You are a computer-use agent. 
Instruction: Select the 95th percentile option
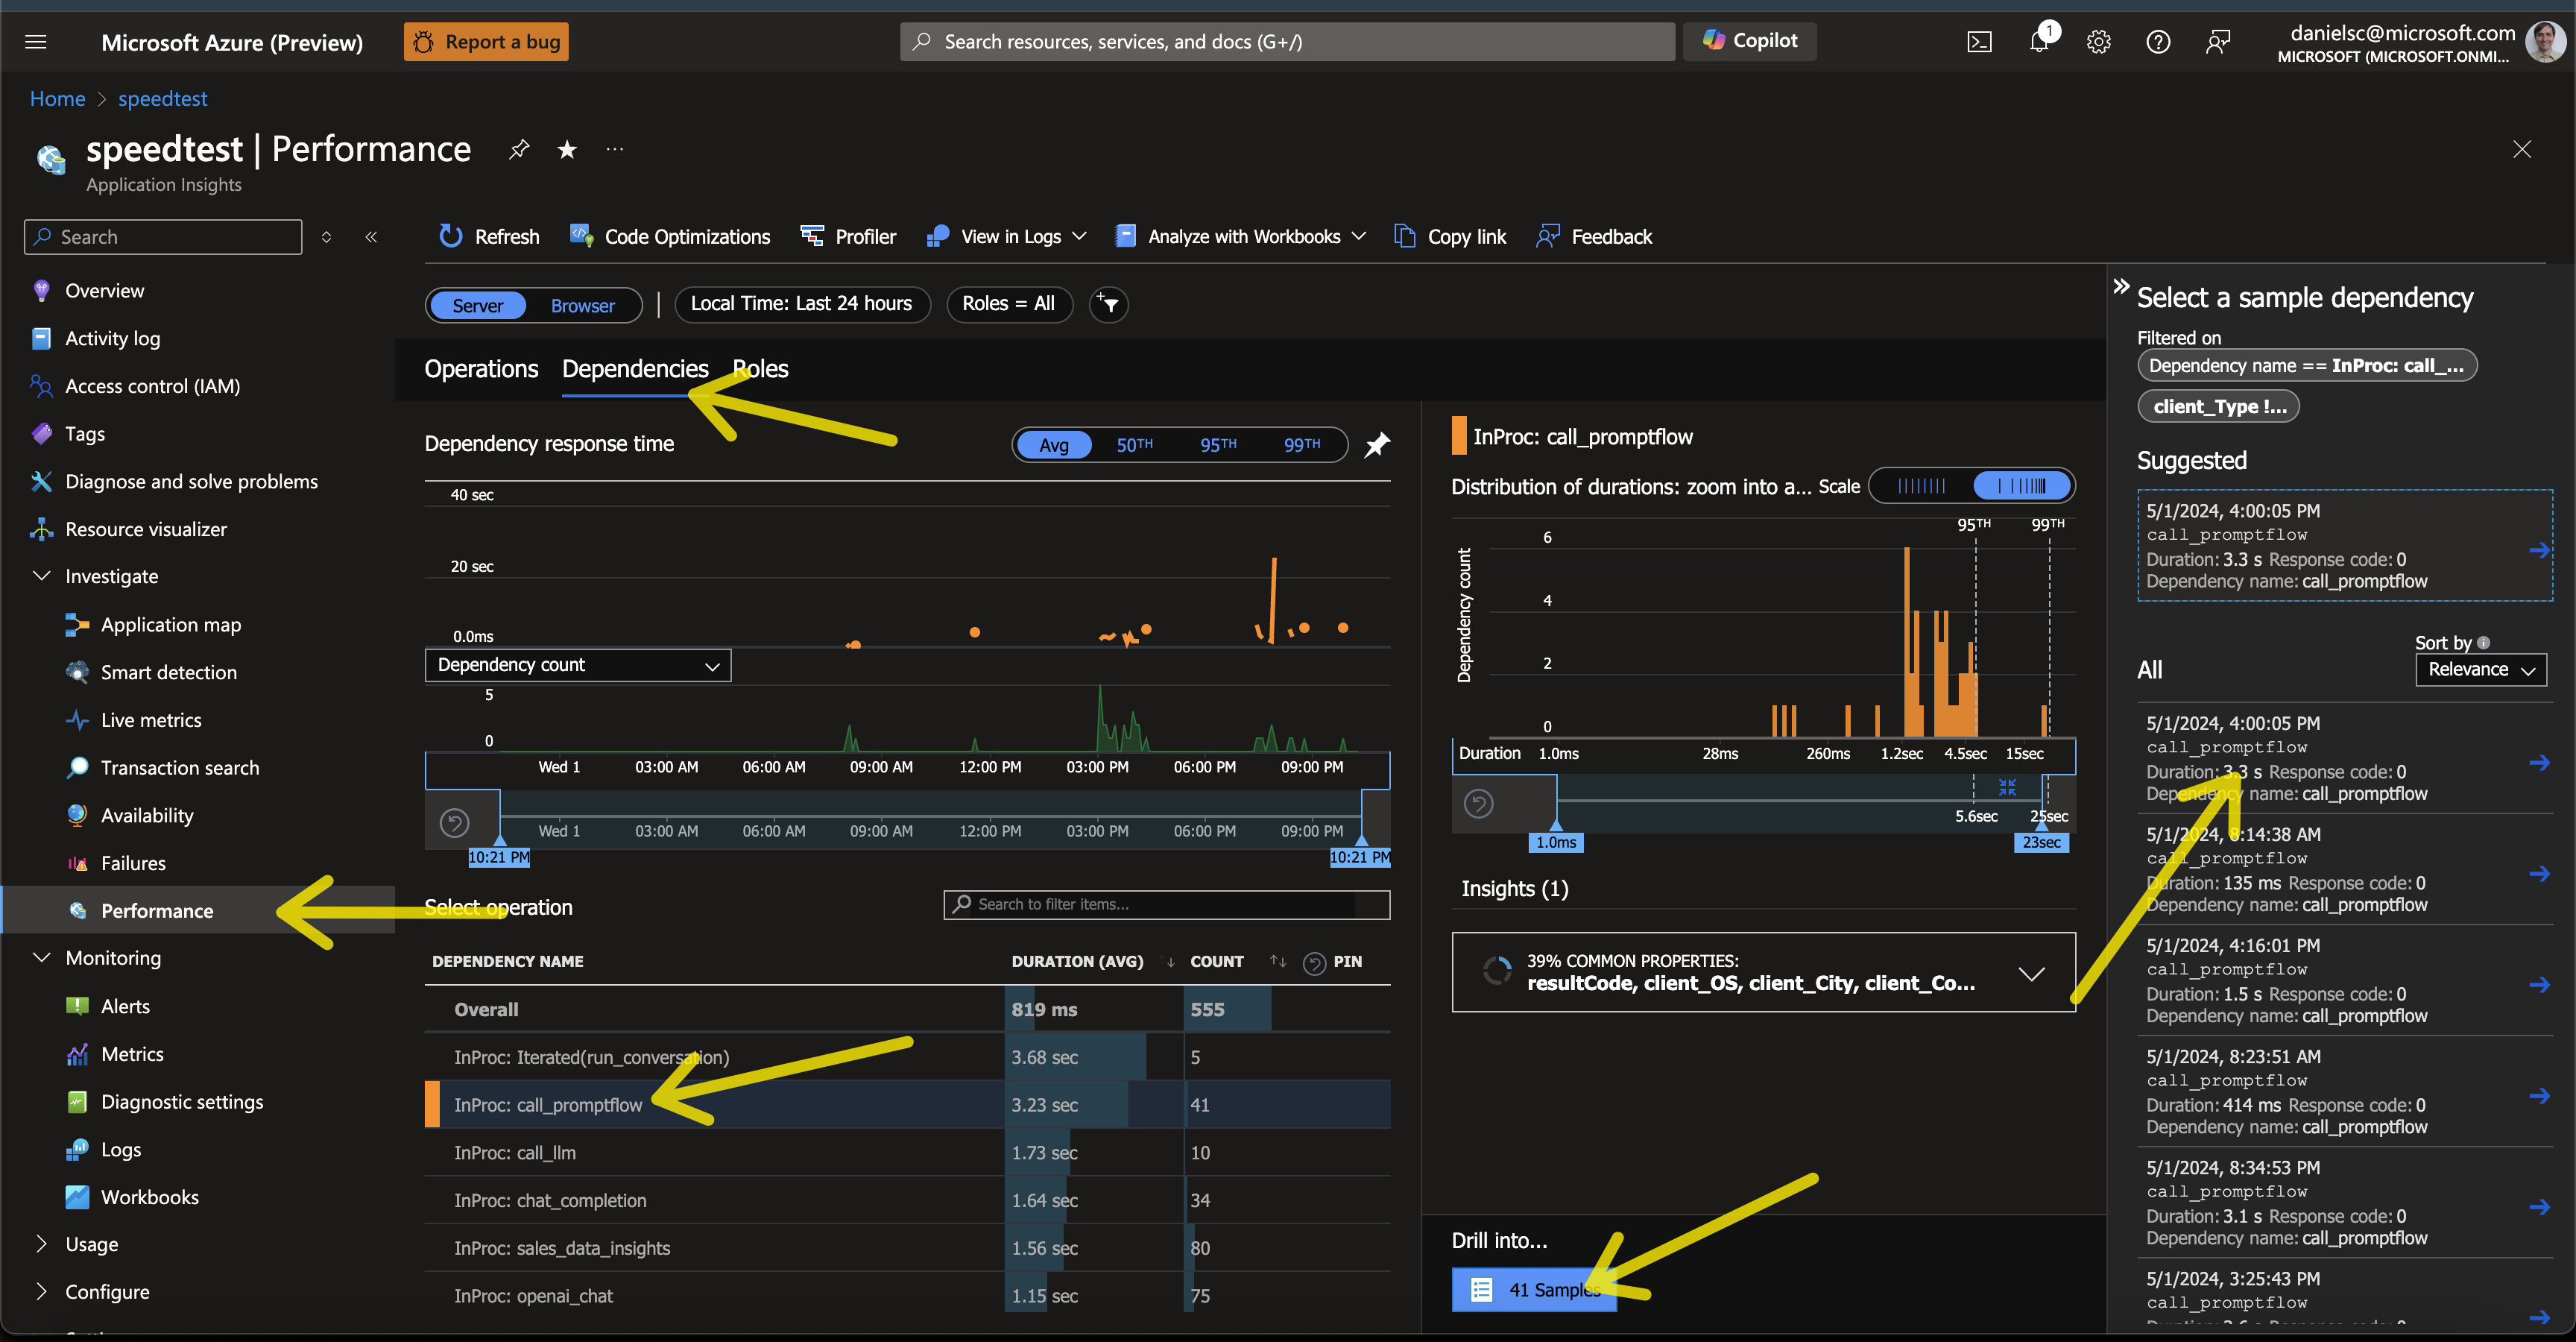point(1217,444)
